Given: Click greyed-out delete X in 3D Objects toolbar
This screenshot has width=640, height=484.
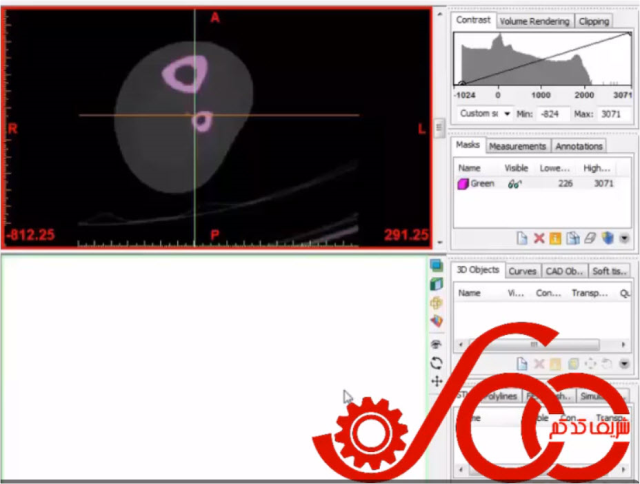Looking at the screenshot, I should pos(539,364).
